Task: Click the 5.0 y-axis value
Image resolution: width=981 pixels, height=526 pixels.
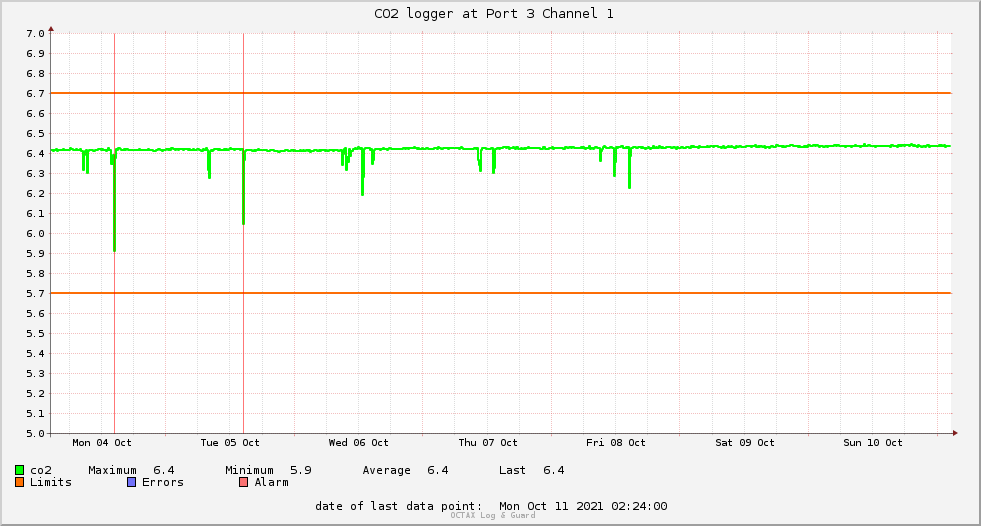Action: pos(35,433)
